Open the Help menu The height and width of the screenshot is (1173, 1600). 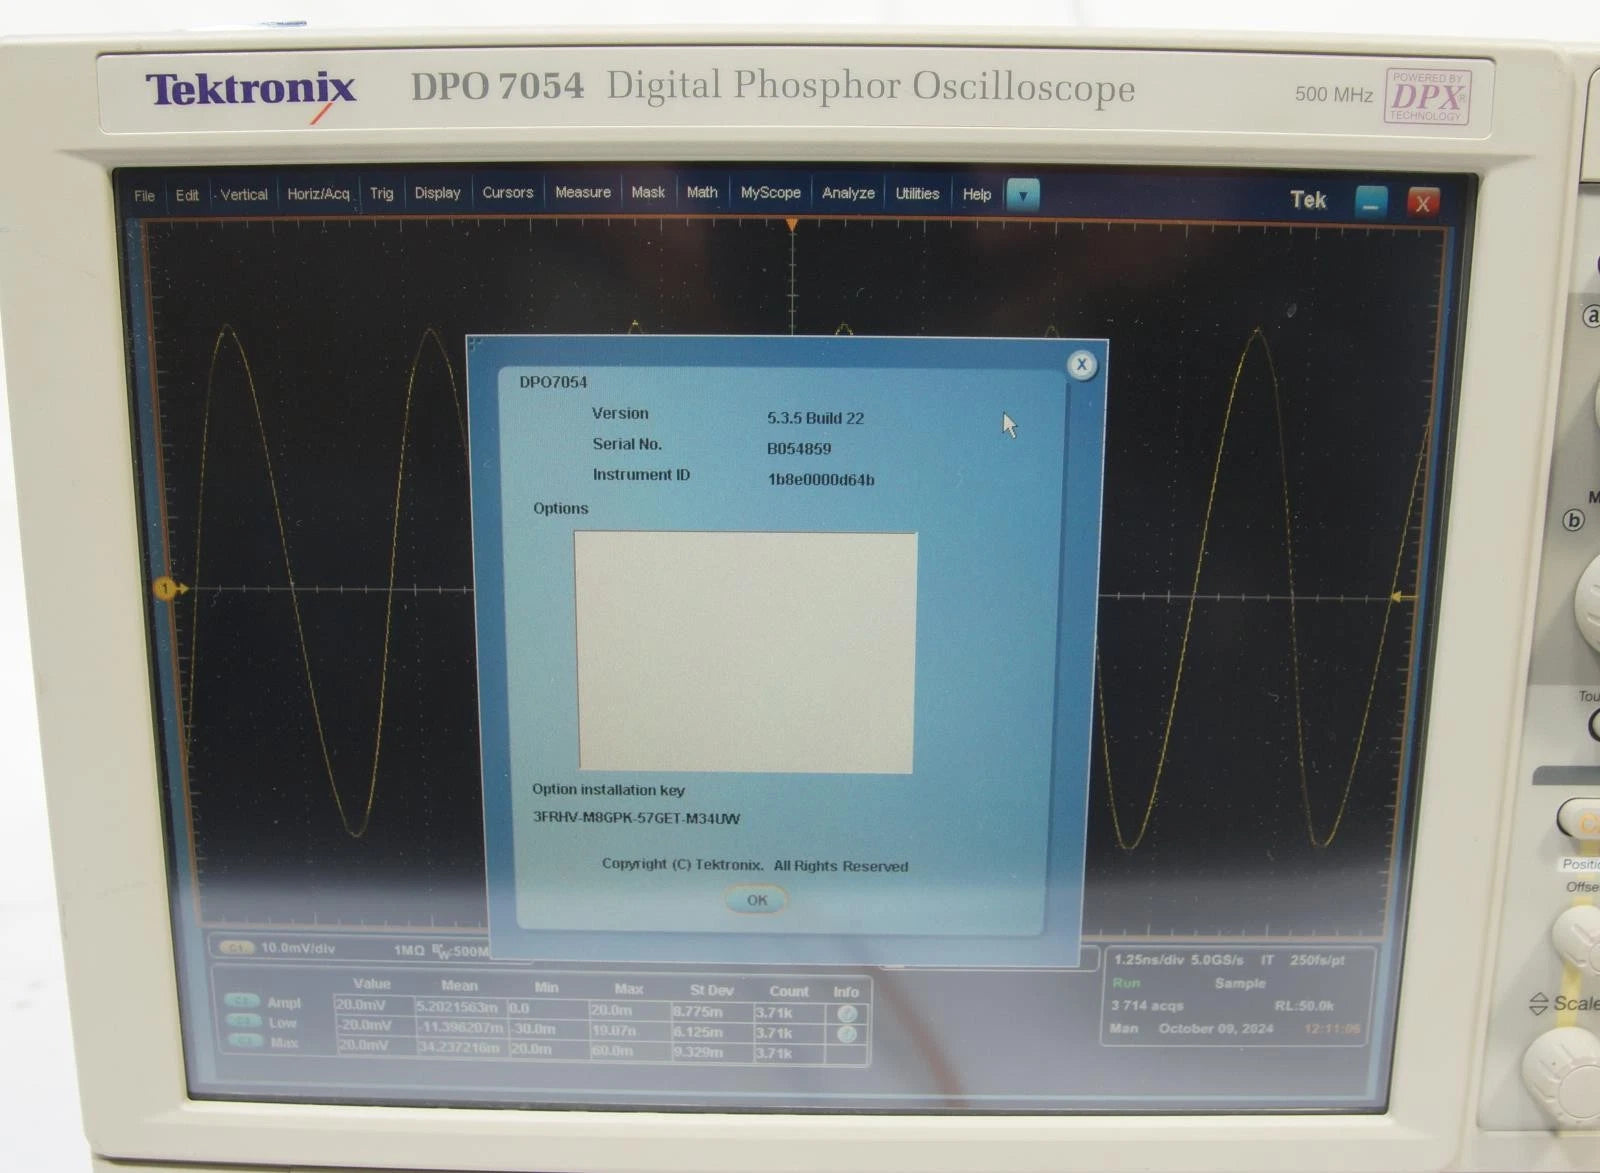pyautogui.click(x=976, y=194)
